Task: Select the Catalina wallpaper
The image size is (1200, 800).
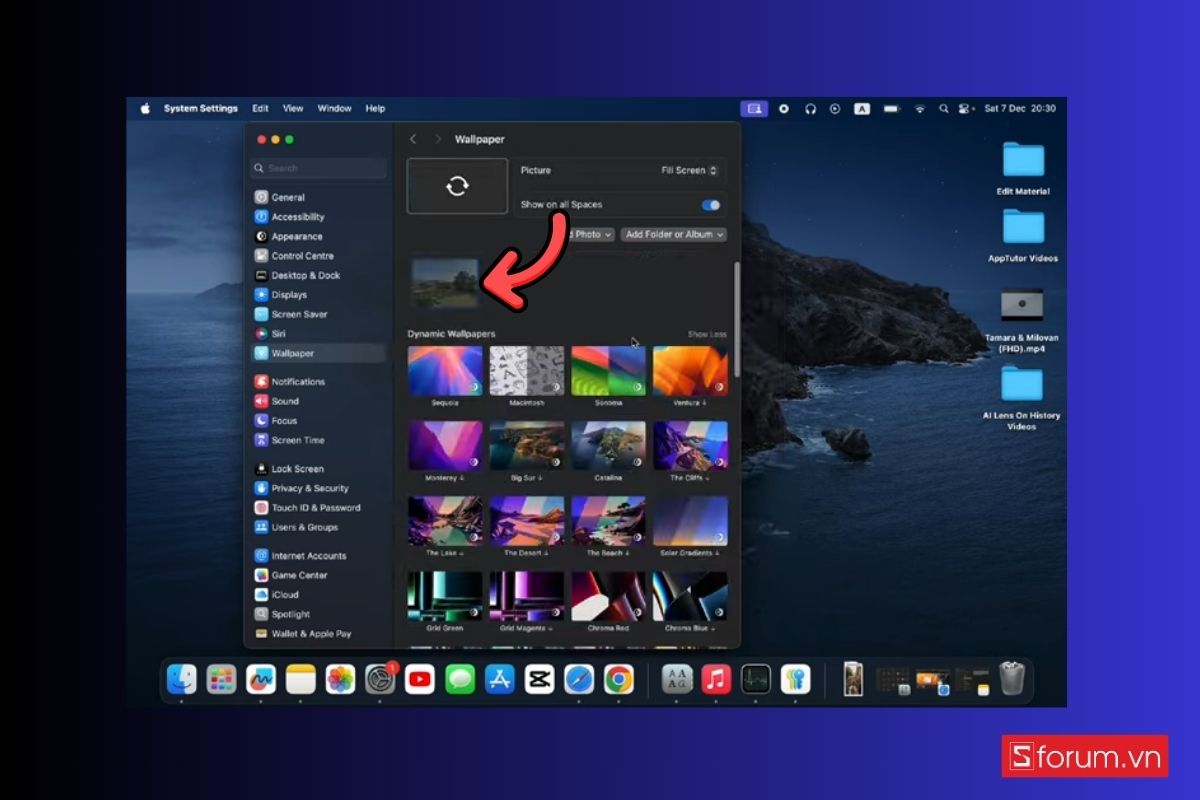Action: [608, 446]
